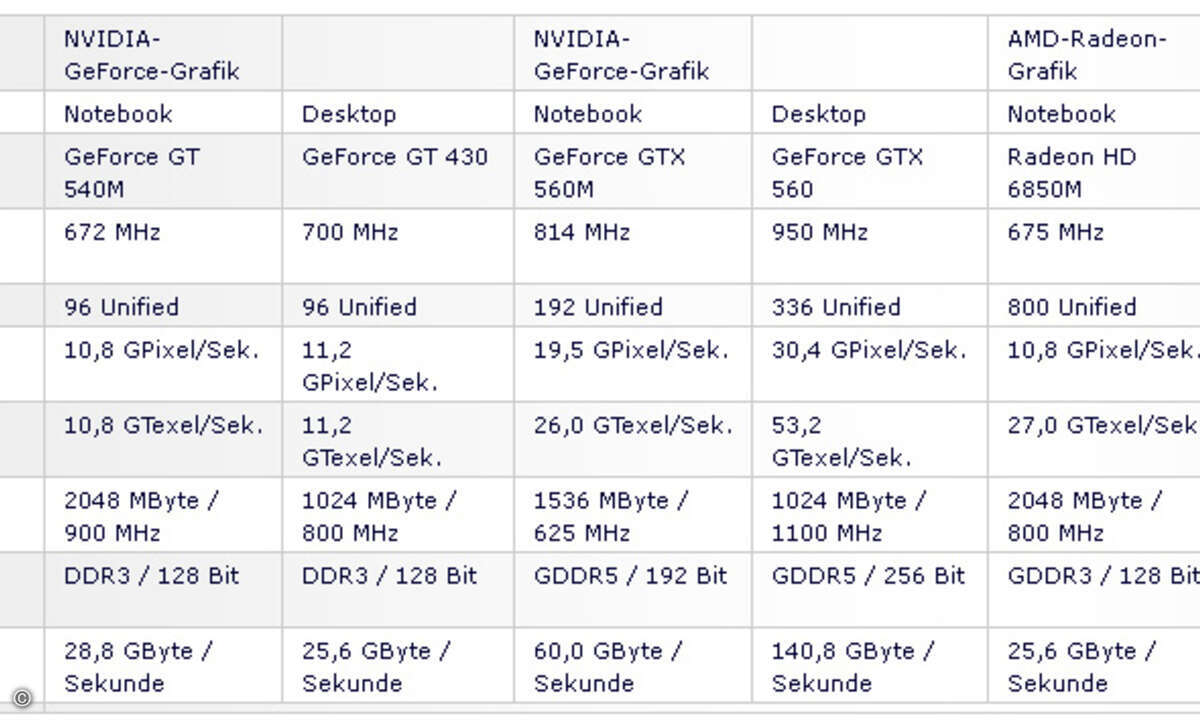1200x720 pixels.
Task: Click the 53,2 GTexel/Sek. value
Action: tap(841, 441)
